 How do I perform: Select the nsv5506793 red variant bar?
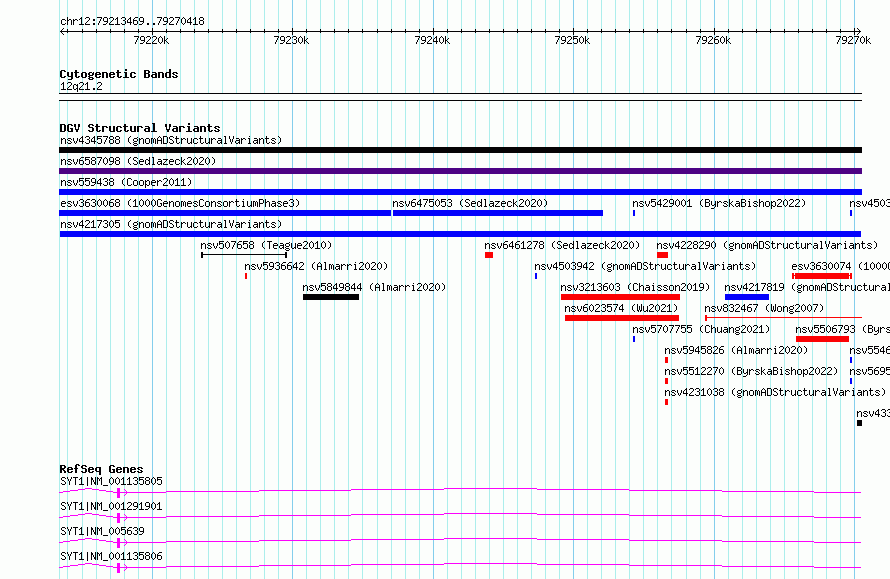pyautogui.click(x=822, y=339)
